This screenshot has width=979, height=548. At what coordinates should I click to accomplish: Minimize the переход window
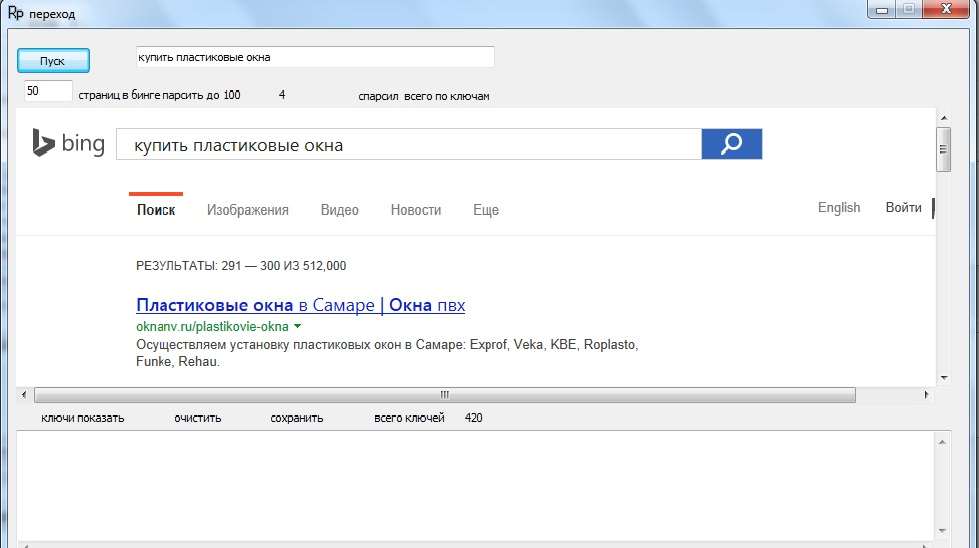point(882,9)
